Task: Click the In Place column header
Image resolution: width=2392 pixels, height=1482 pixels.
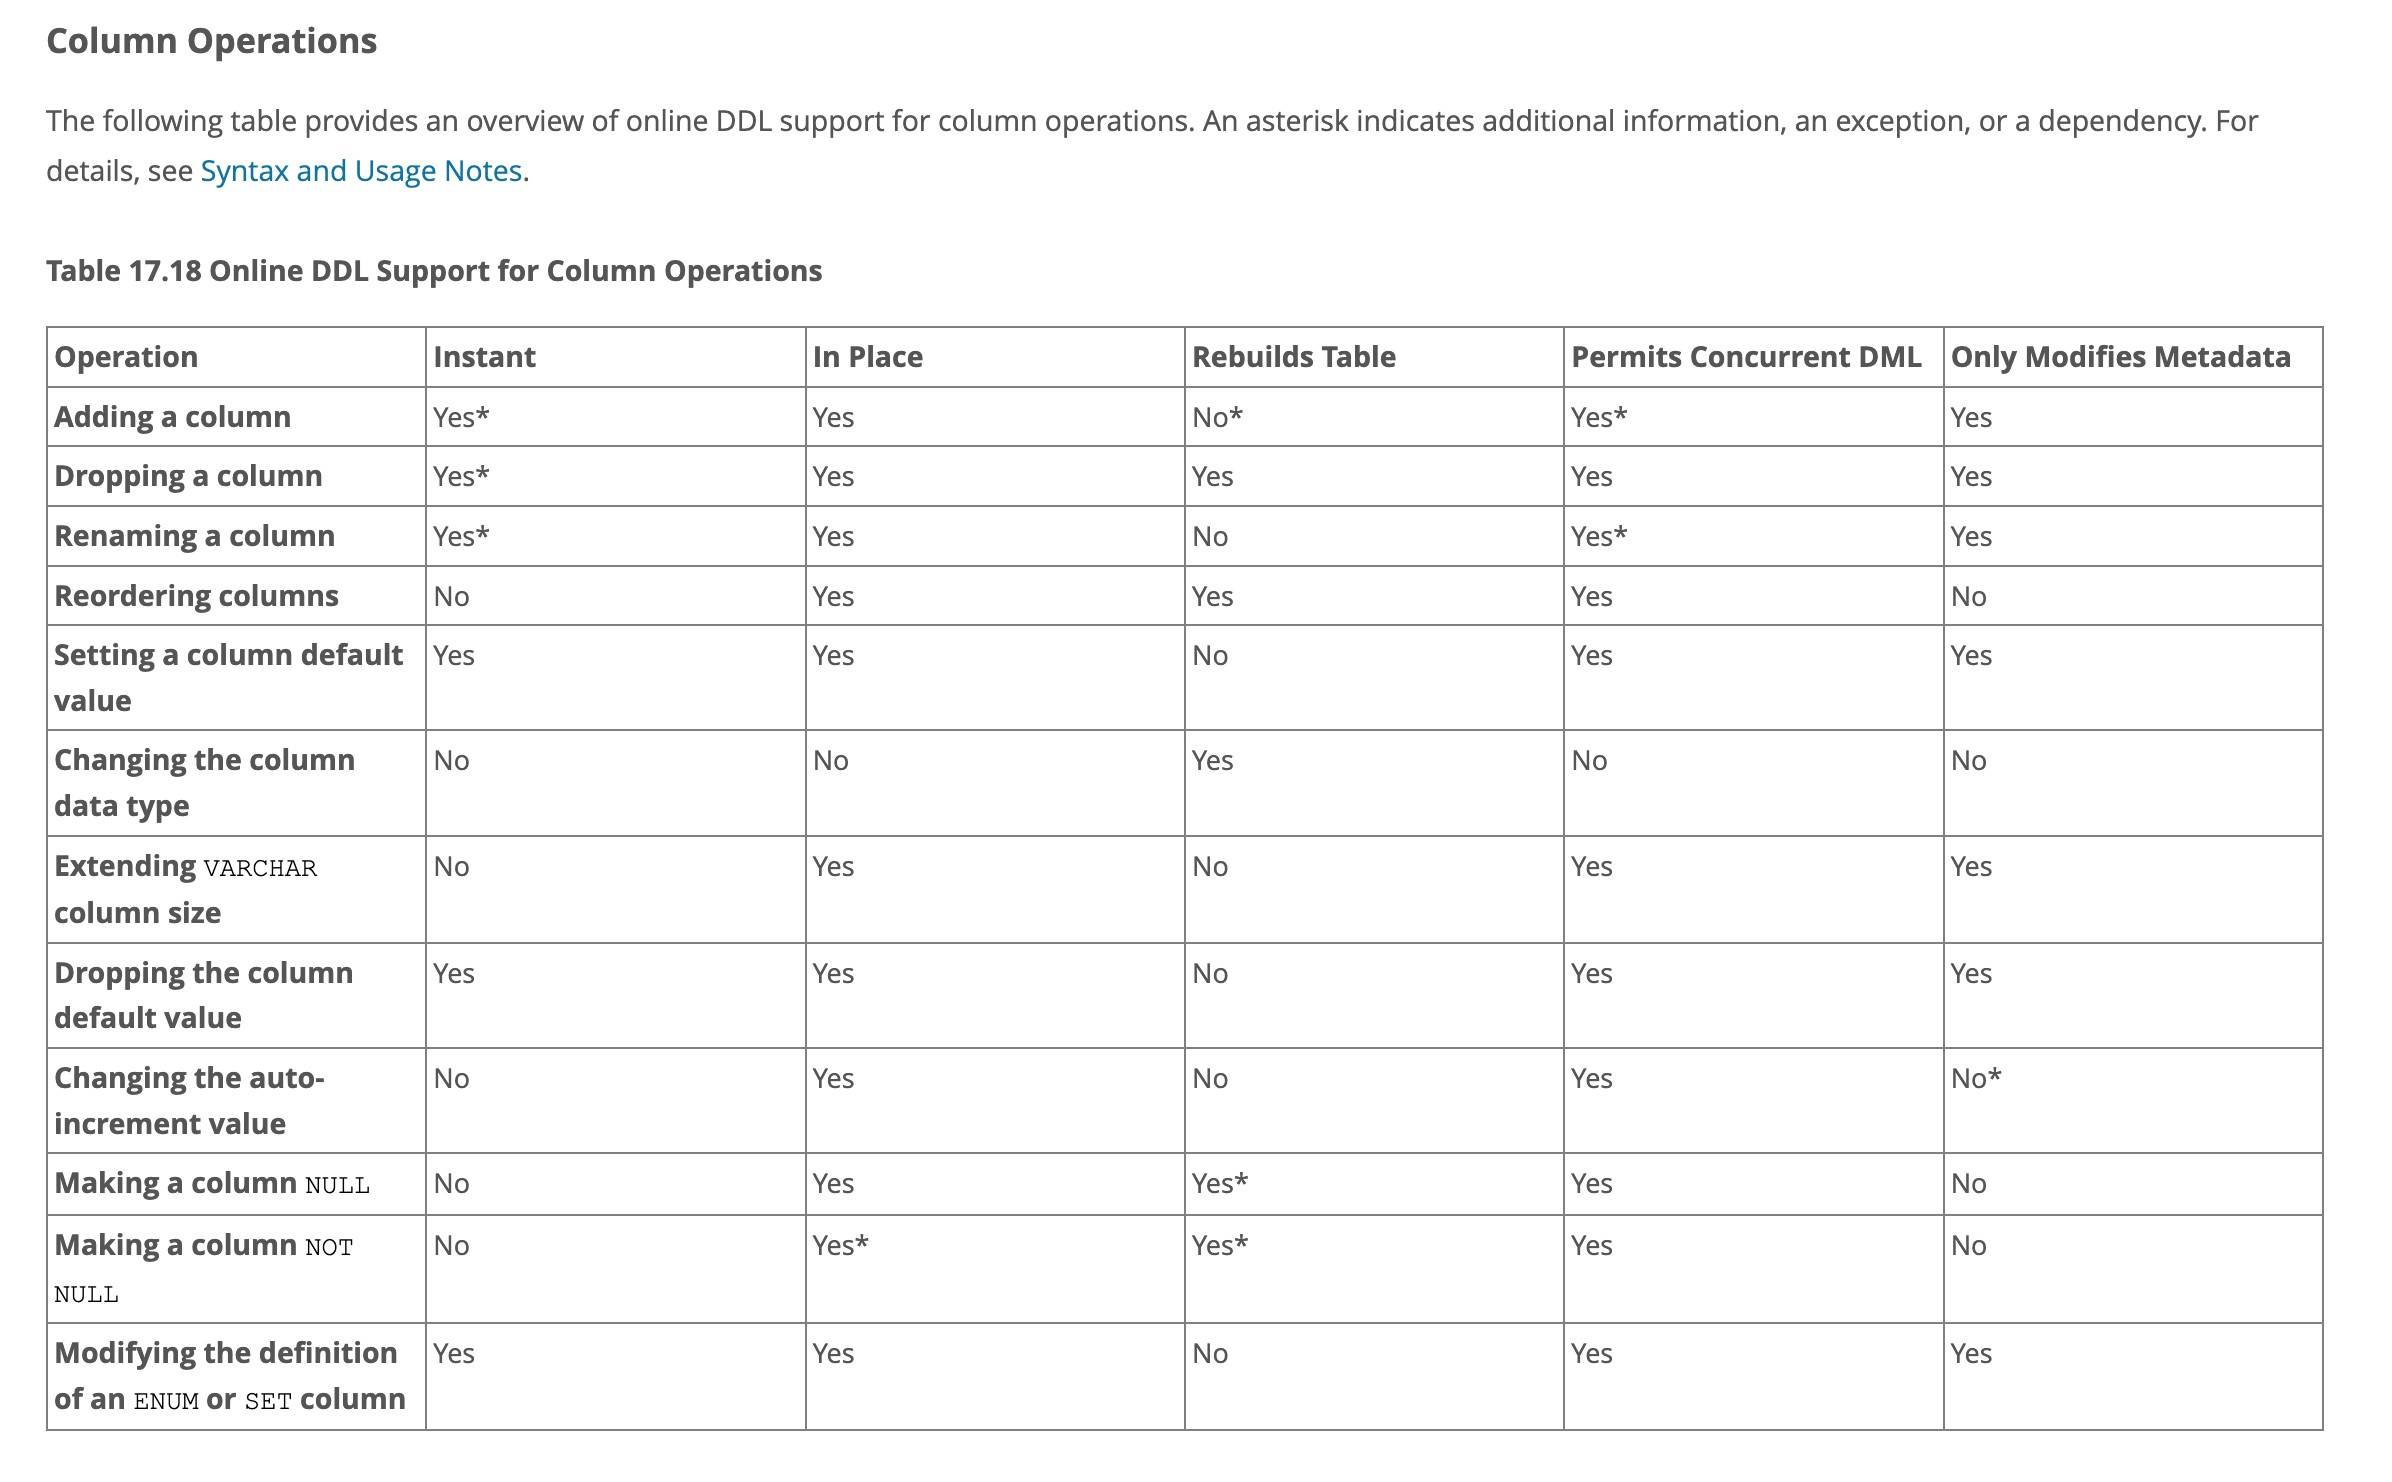Action: (867, 357)
